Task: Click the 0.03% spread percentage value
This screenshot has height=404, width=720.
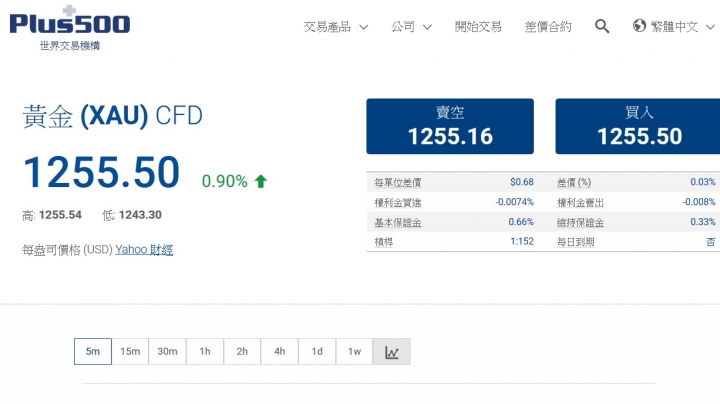Action: [x=703, y=182]
